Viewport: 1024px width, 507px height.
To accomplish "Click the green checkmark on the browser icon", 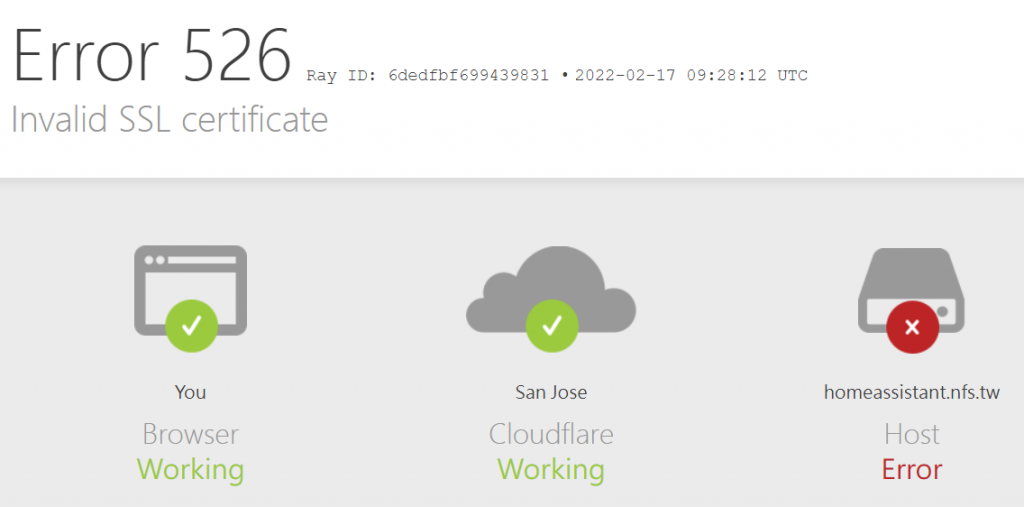I will [192, 325].
